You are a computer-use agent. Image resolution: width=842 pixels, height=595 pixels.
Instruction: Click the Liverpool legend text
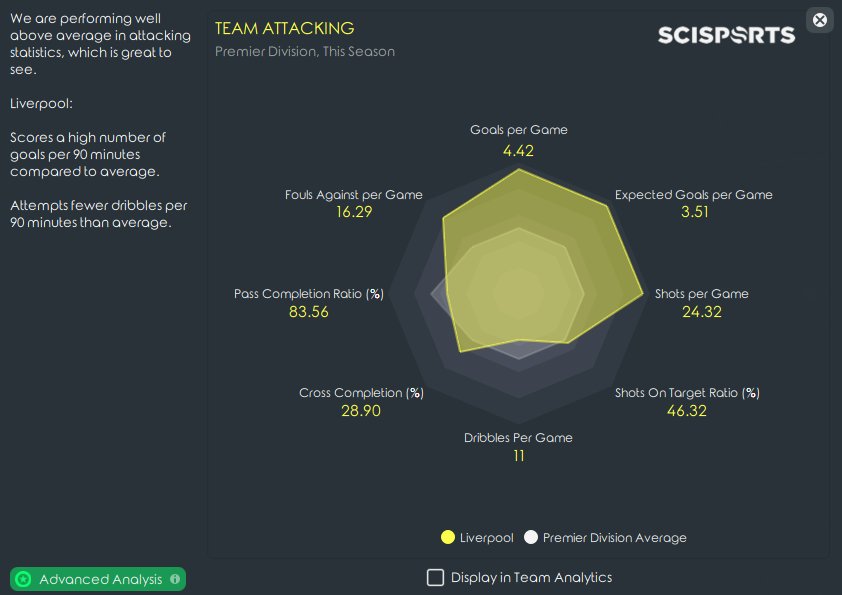(x=487, y=538)
